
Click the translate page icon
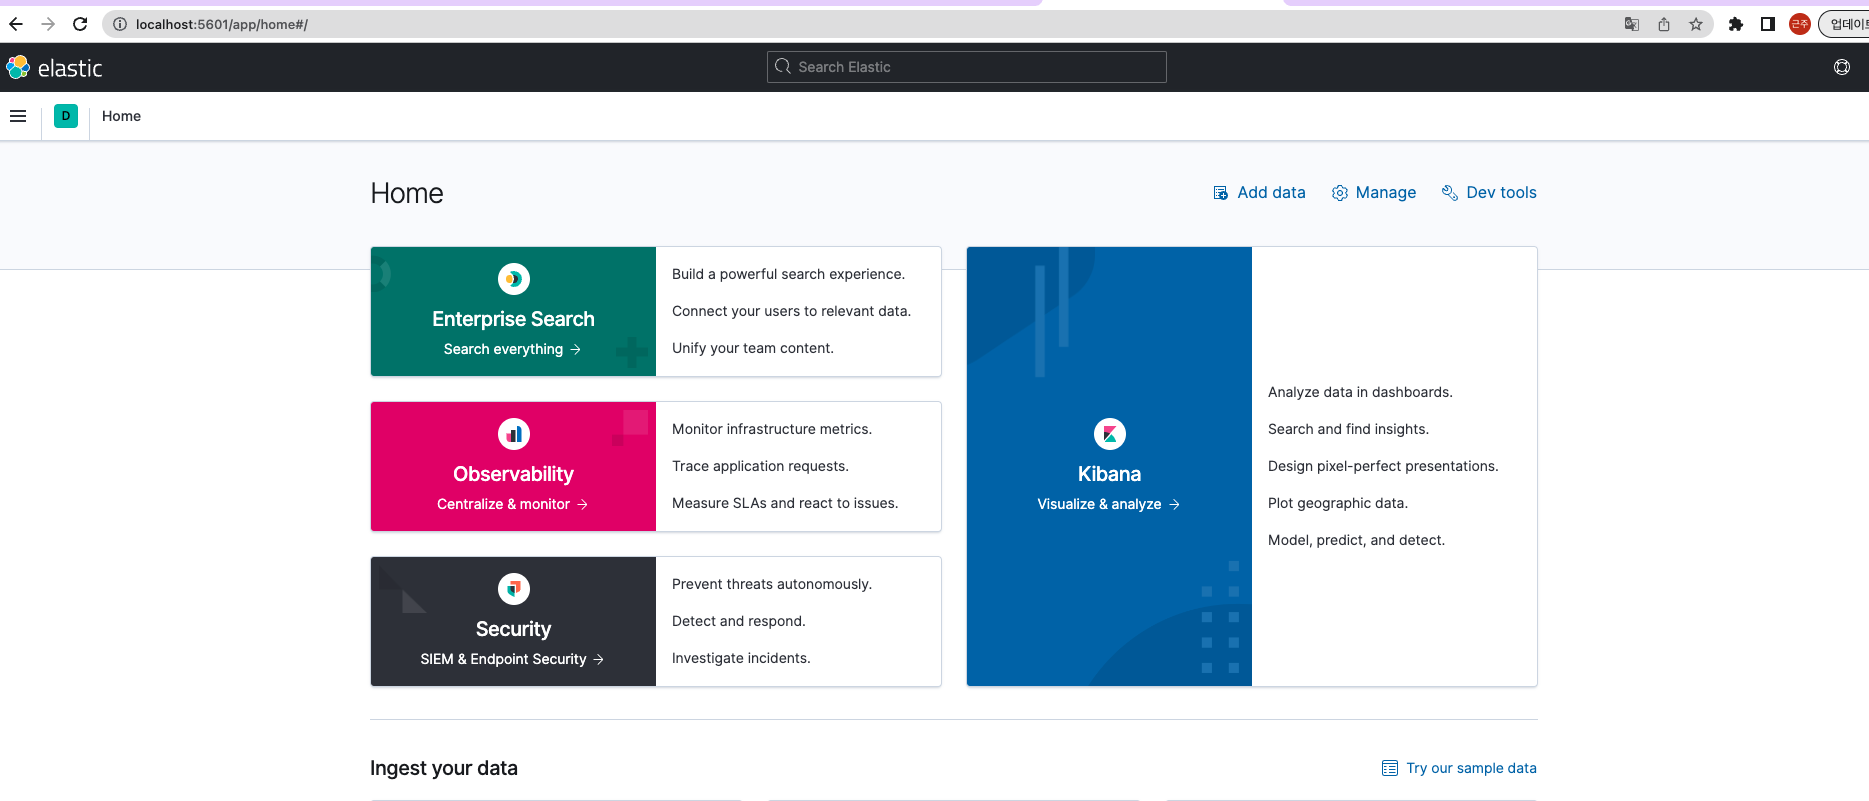point(1632,24)
